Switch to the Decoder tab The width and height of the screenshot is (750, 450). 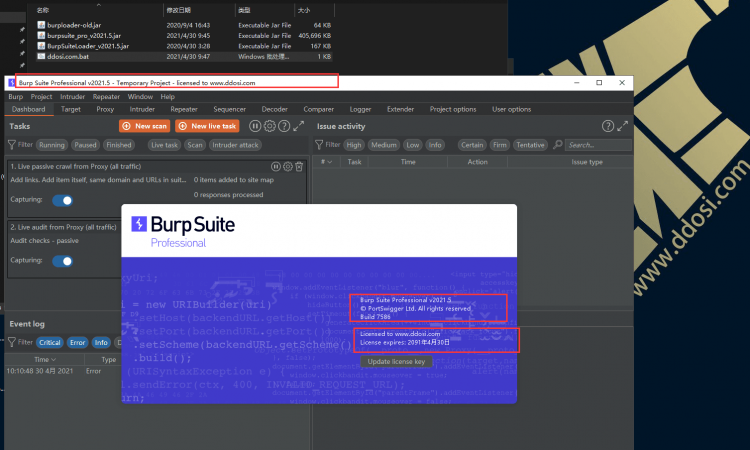coord(275,109)
